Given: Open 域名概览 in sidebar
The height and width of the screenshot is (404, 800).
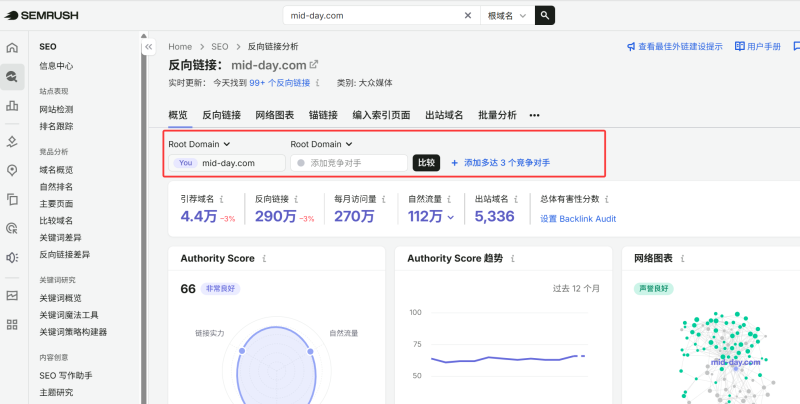Looking at the screenshot, I should [x=56, y=170].
